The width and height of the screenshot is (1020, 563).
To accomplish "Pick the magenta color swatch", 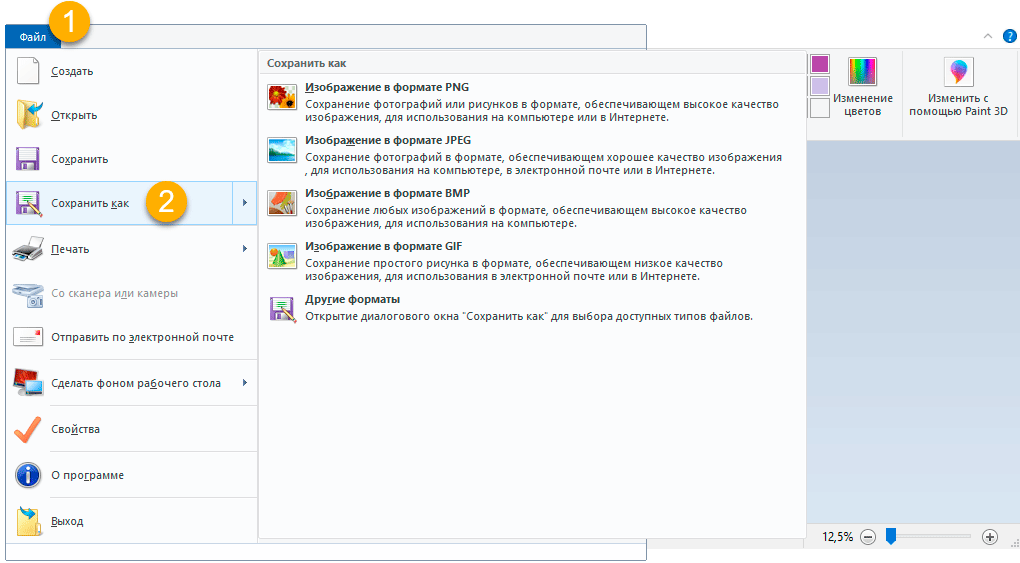I will 820,64.
